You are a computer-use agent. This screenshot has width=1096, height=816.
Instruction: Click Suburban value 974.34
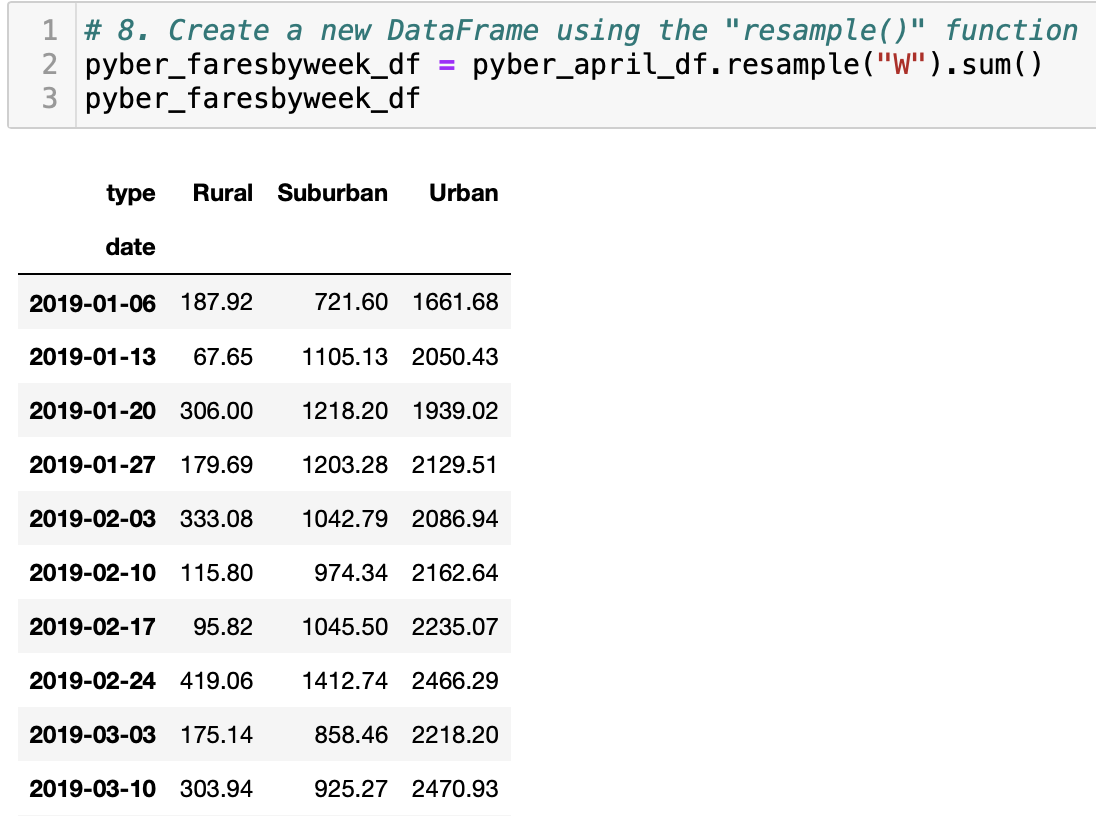(351, 573)
